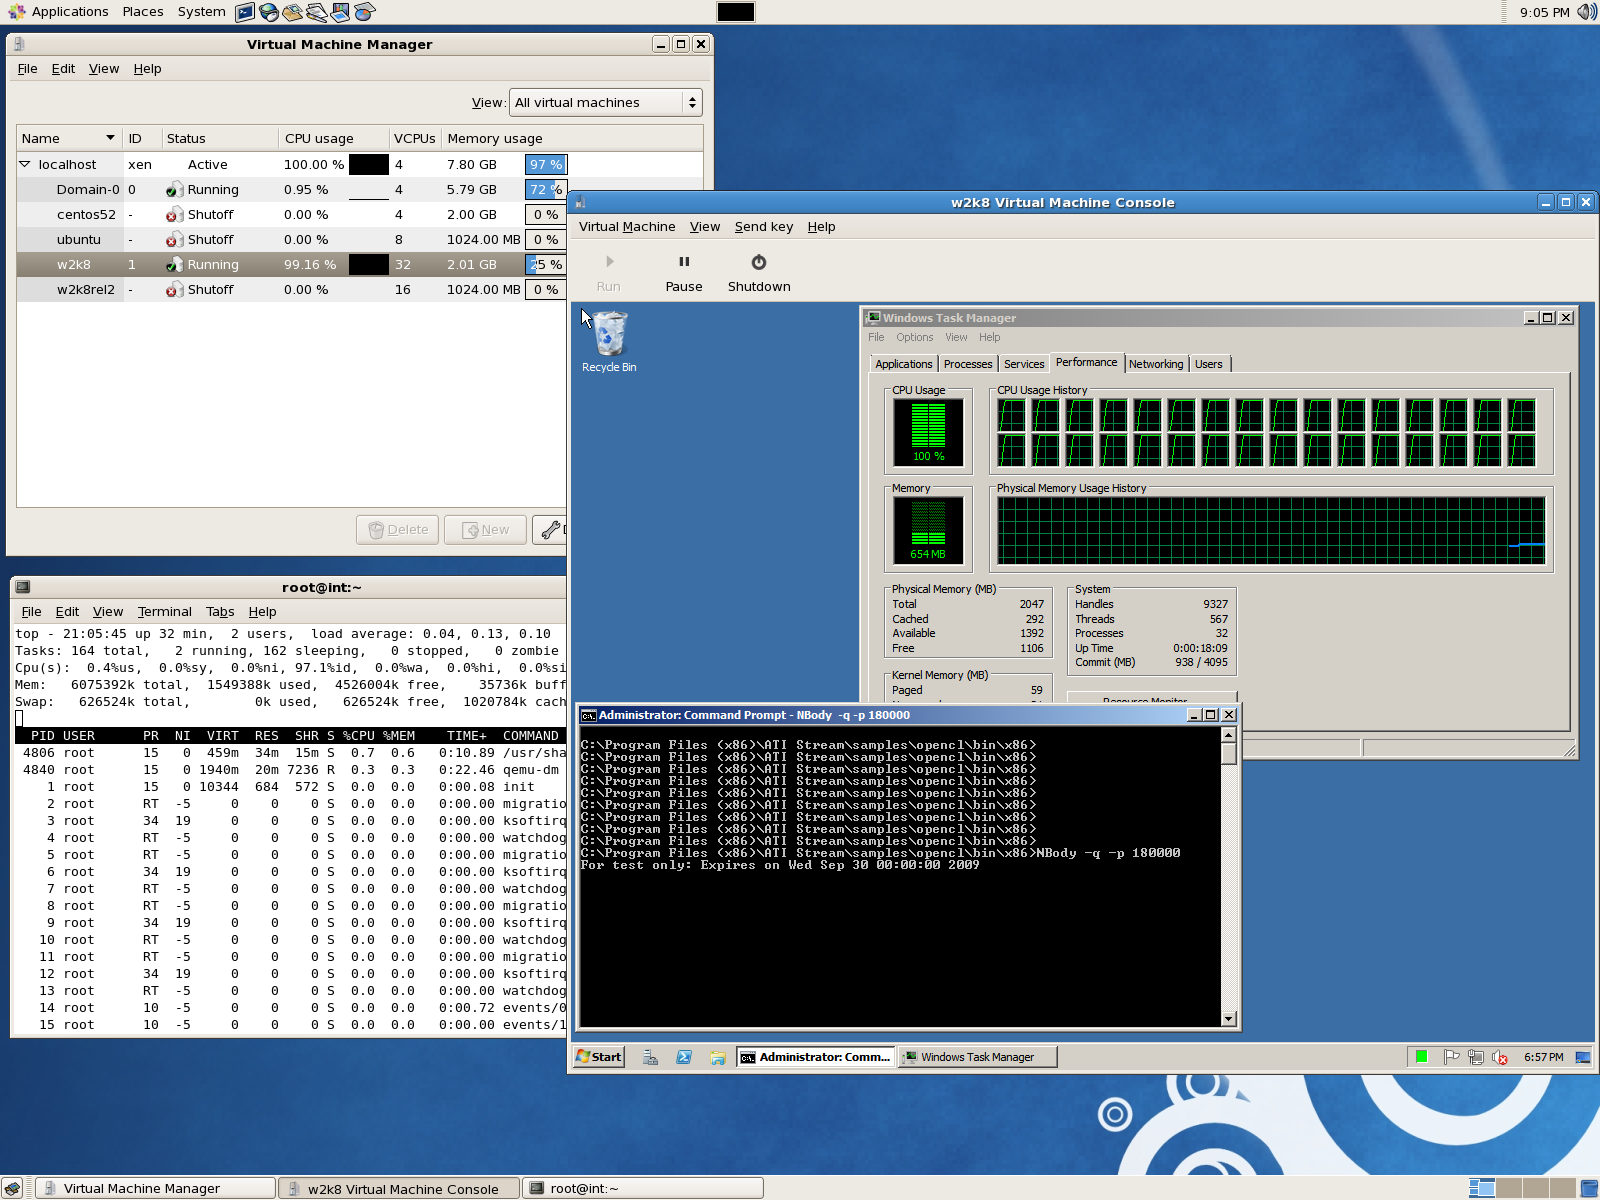Select the w2k8rel2 virtual machine row
1600x1200 pixels.
(292, 290)
